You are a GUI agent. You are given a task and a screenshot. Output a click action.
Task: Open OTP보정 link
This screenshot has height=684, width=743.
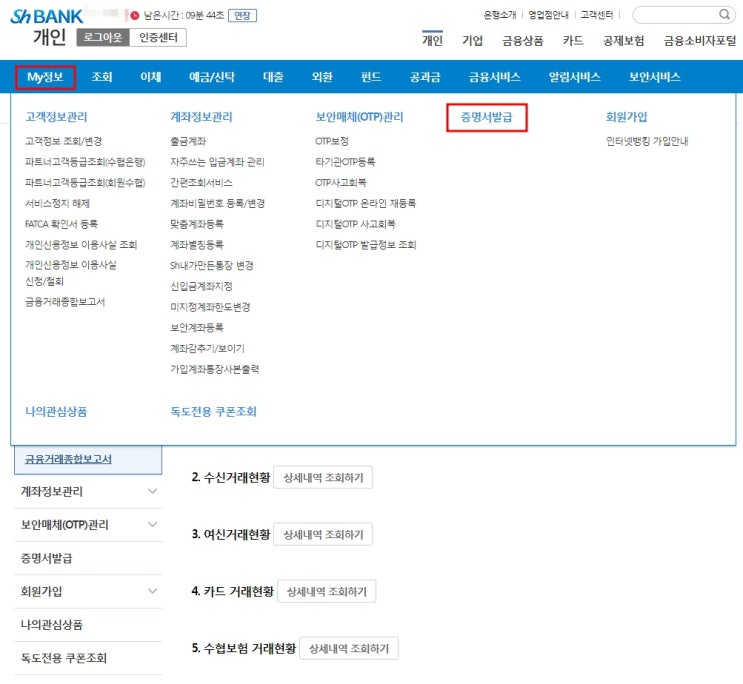(332, 141)
